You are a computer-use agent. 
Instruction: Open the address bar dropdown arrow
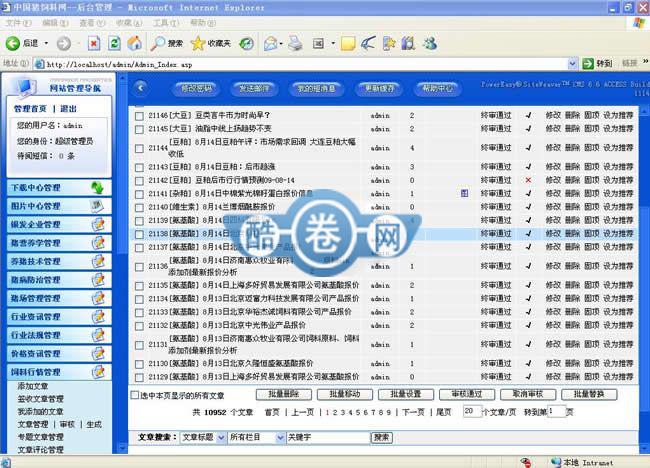point(572,64)
